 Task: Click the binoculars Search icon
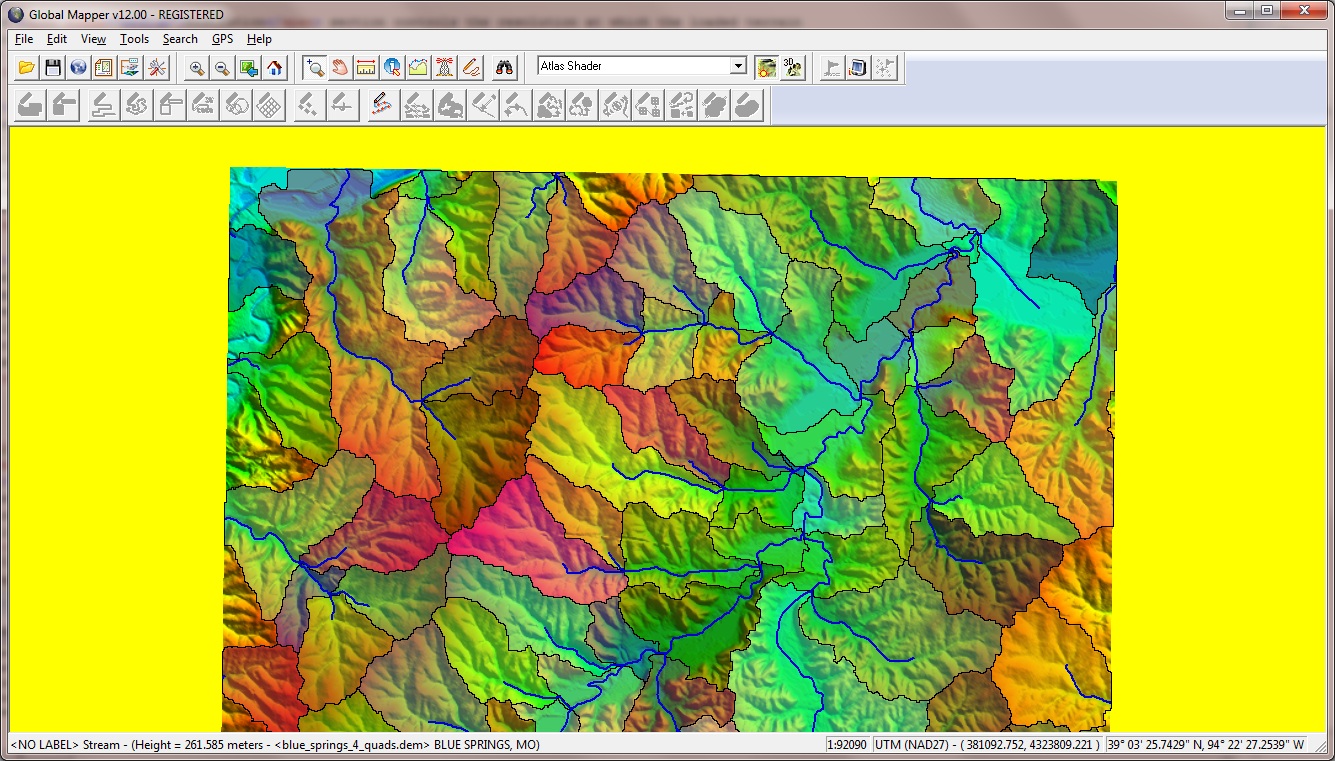point(504,68)
